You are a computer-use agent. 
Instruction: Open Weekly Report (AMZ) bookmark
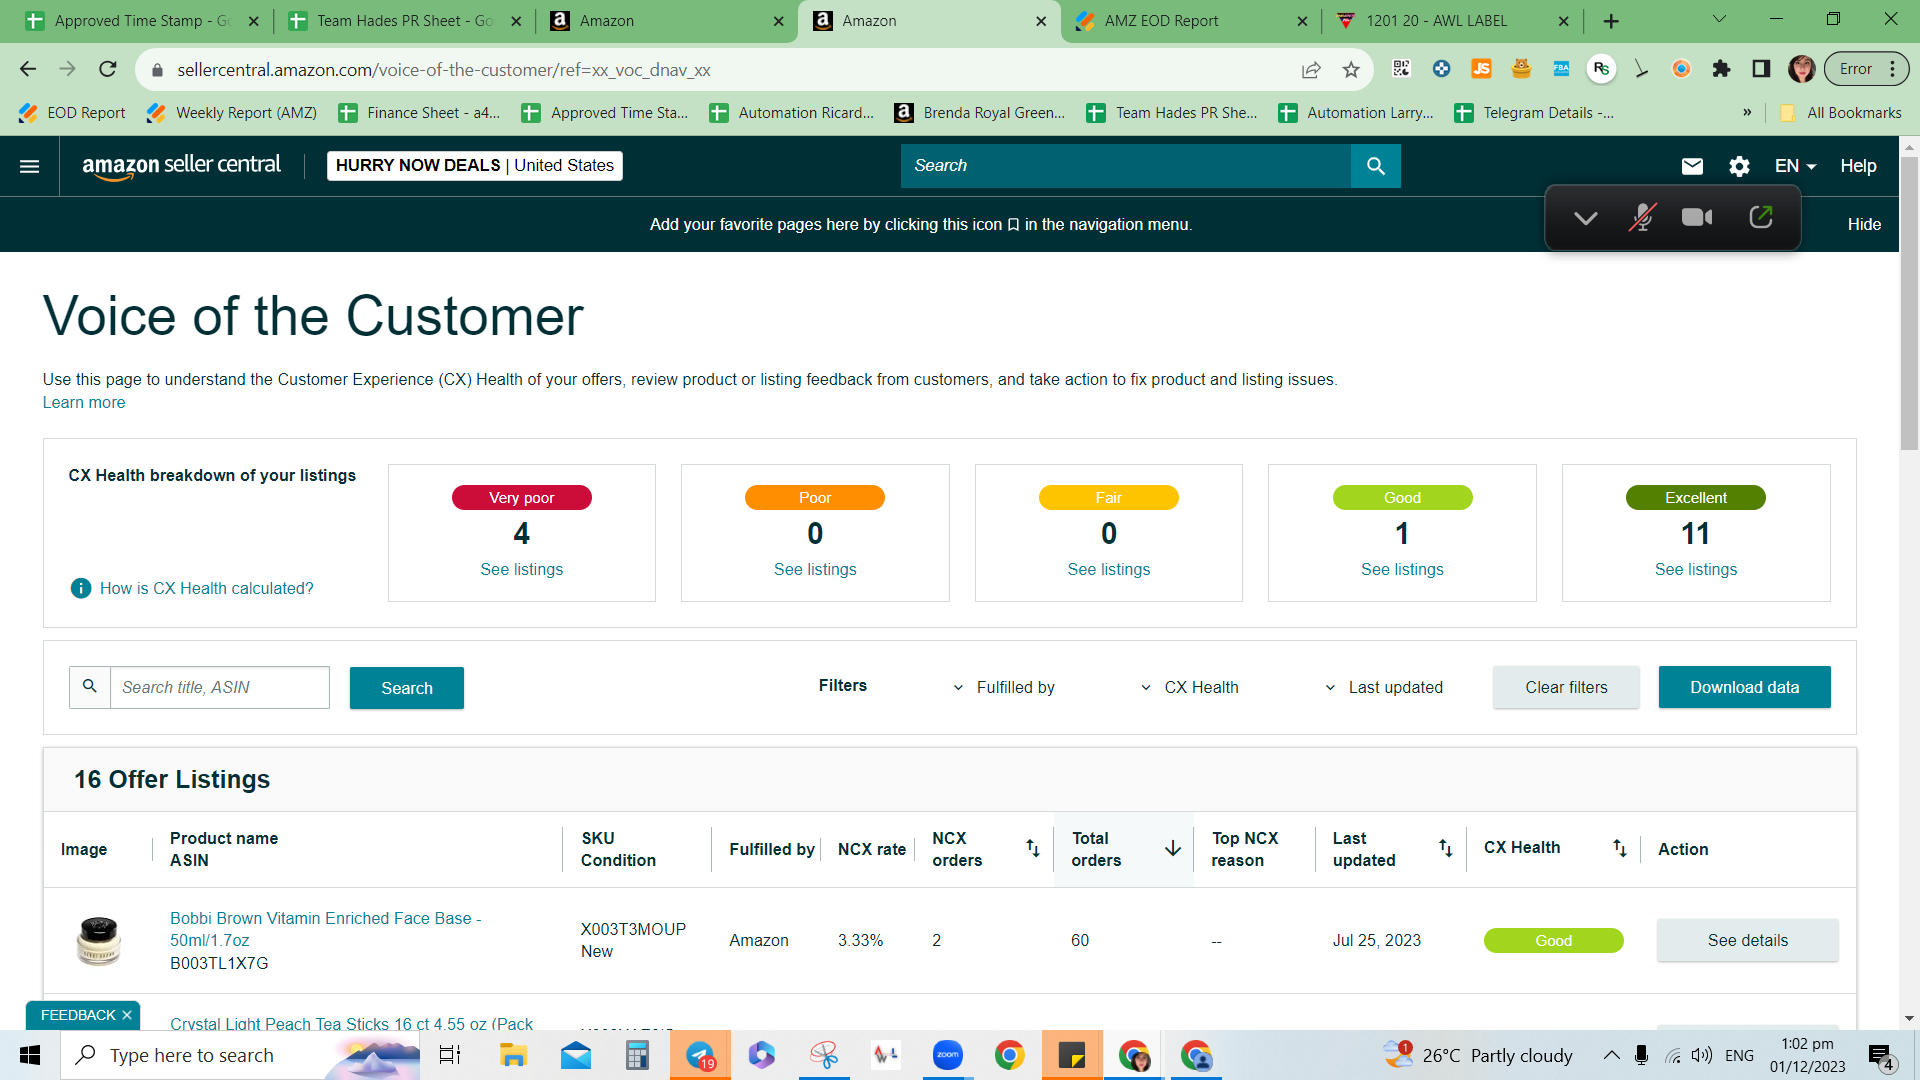(x=232, y=113)
